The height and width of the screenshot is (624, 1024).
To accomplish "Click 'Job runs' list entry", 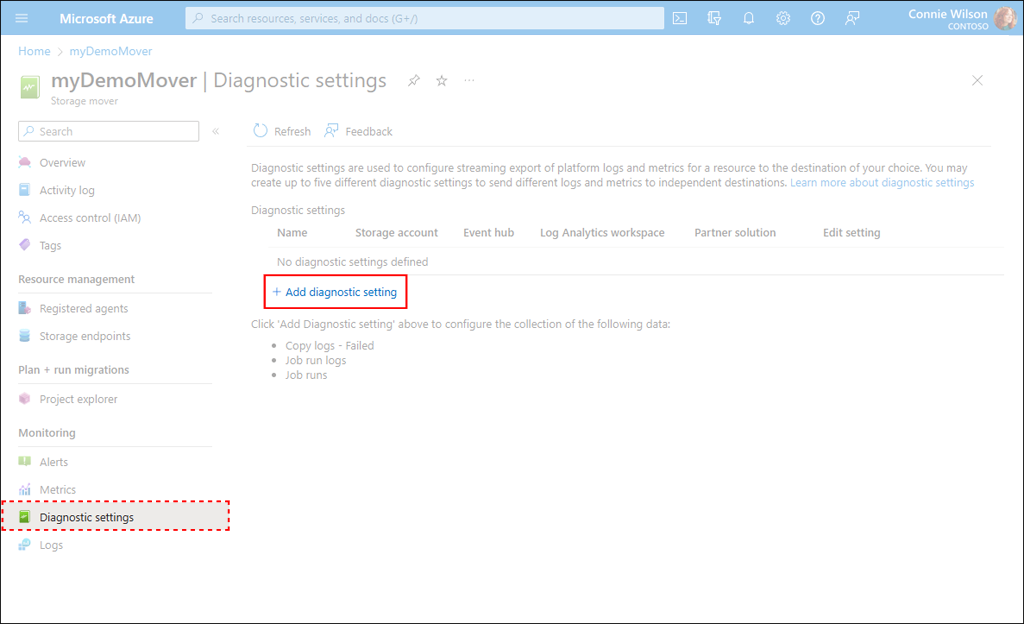I will click(x=306, y=375).
